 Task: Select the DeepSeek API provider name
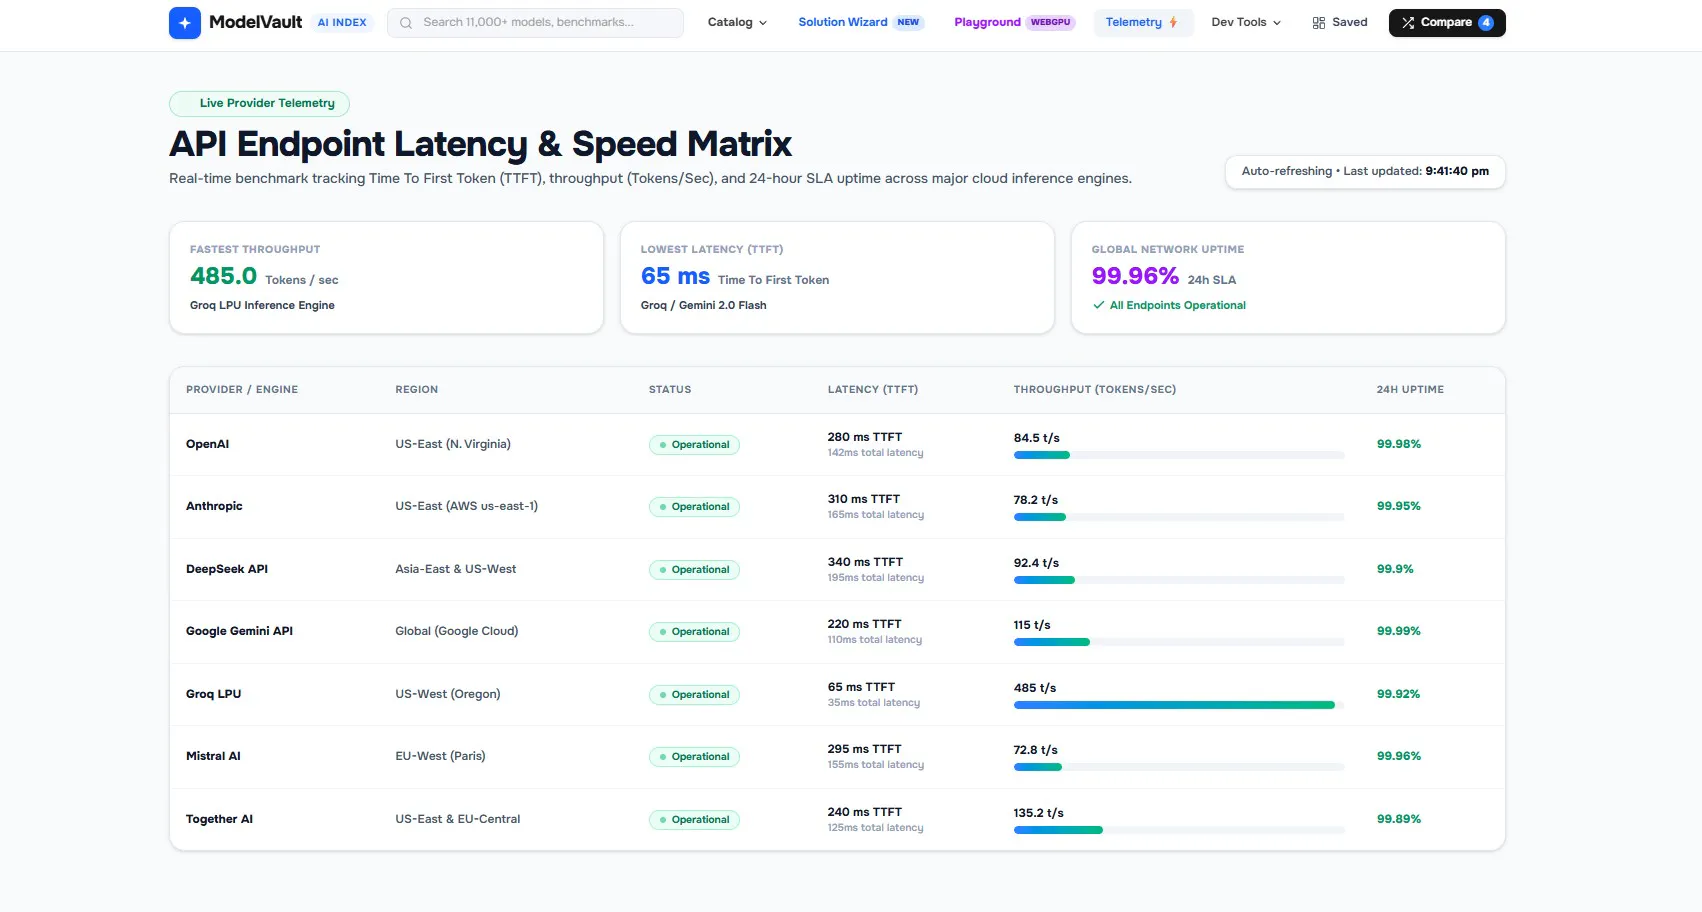pyautogui.click(x=227, y=569)
